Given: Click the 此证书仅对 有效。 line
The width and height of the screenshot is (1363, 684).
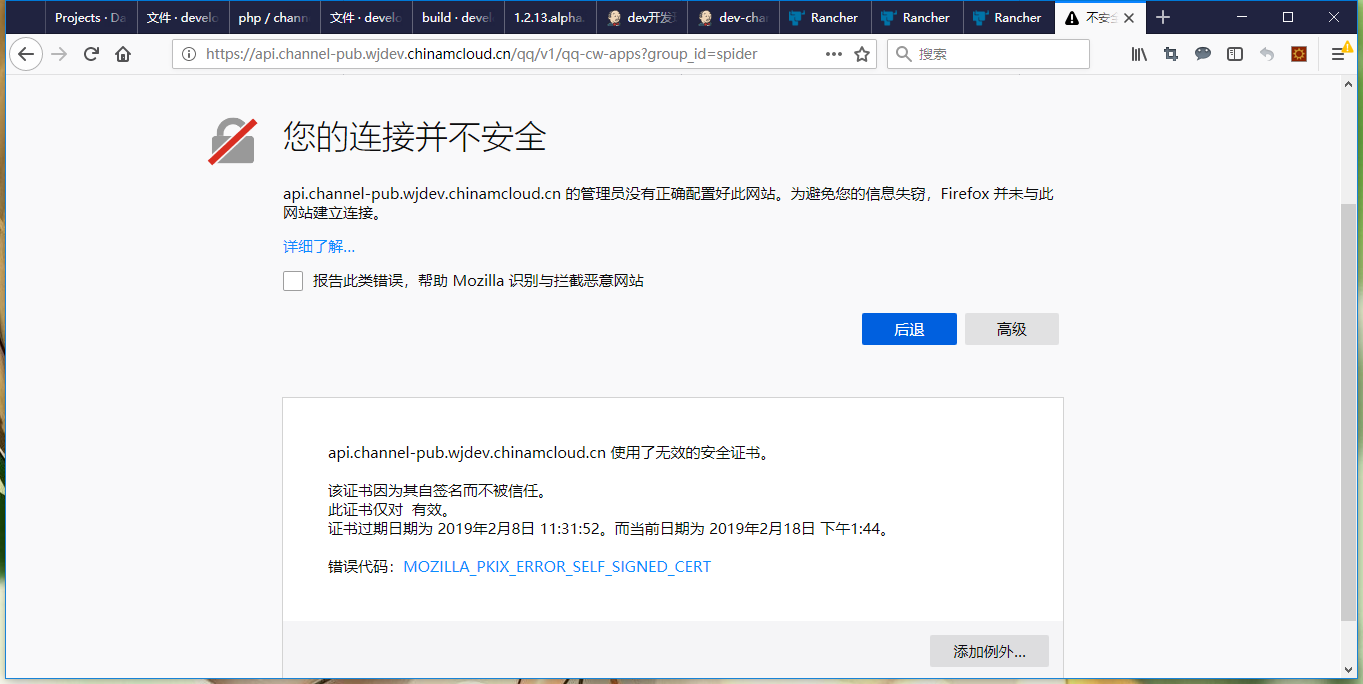Looking at the screenshot, I should tap(389, 510).
